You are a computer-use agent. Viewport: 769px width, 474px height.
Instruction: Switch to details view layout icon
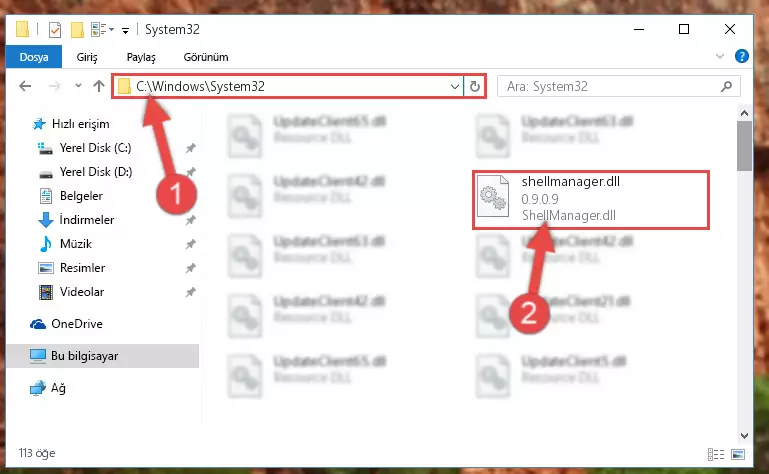pos(716,454)
